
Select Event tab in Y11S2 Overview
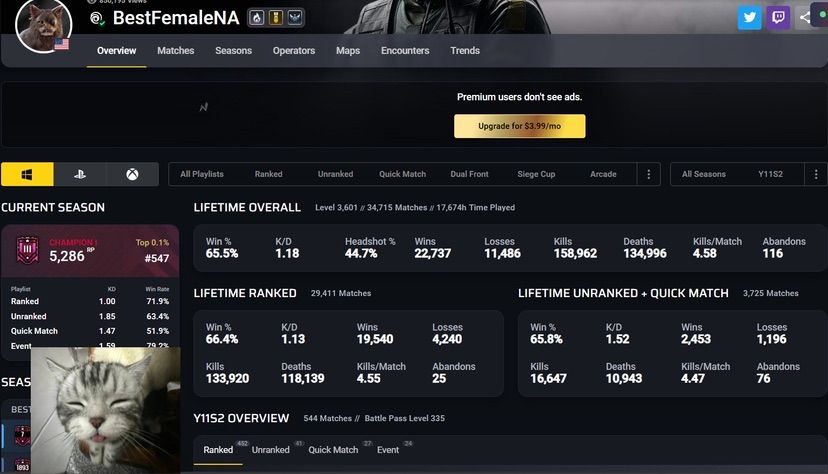(x=388, y=450)
